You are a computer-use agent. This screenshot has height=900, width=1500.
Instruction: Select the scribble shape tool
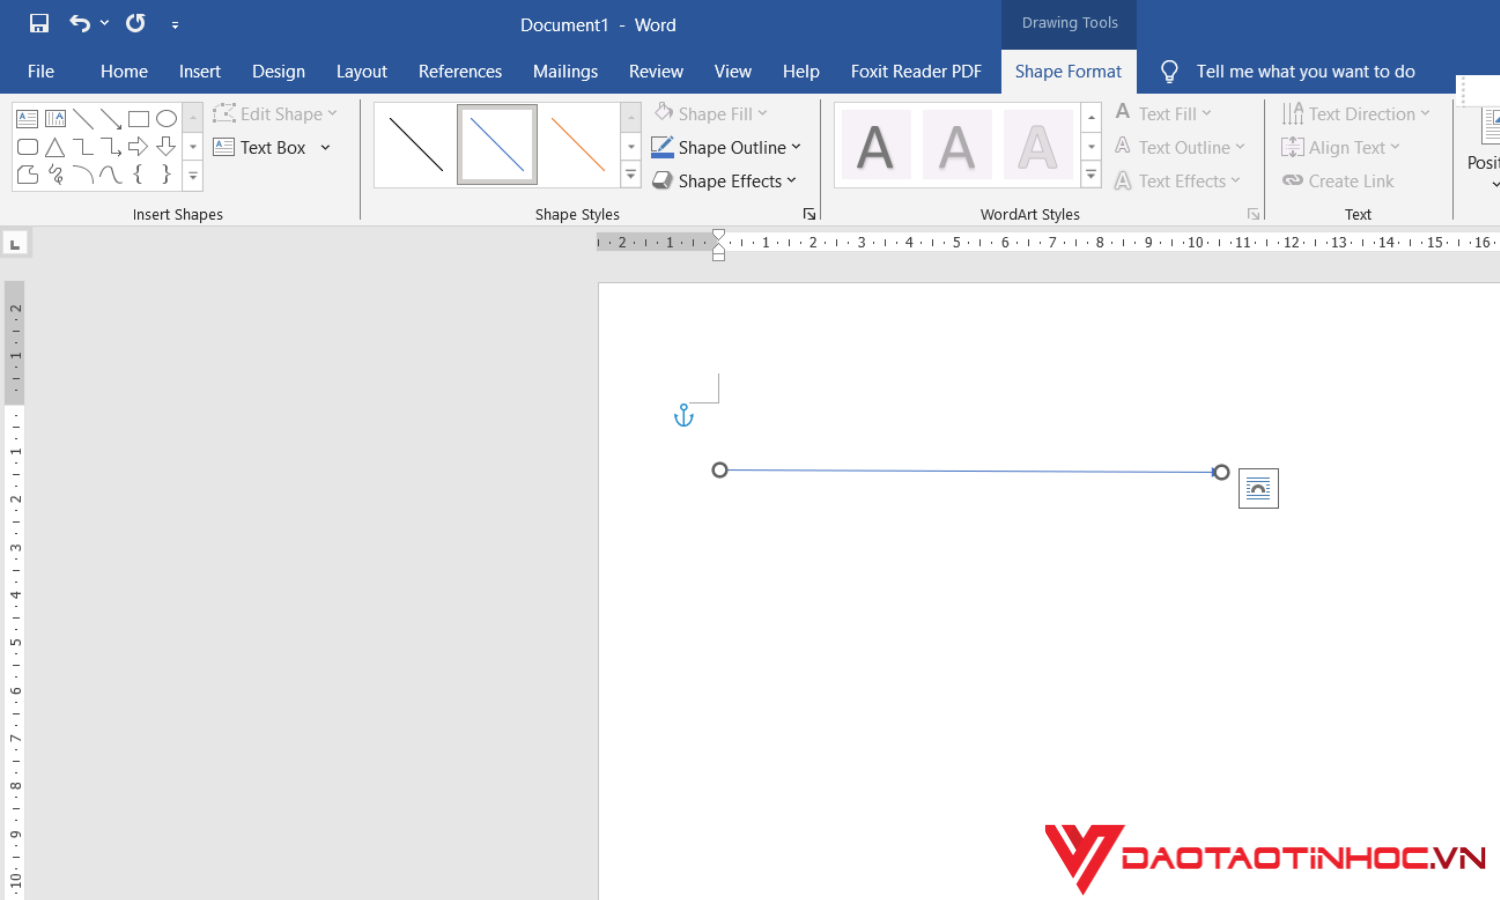point(55,175)
